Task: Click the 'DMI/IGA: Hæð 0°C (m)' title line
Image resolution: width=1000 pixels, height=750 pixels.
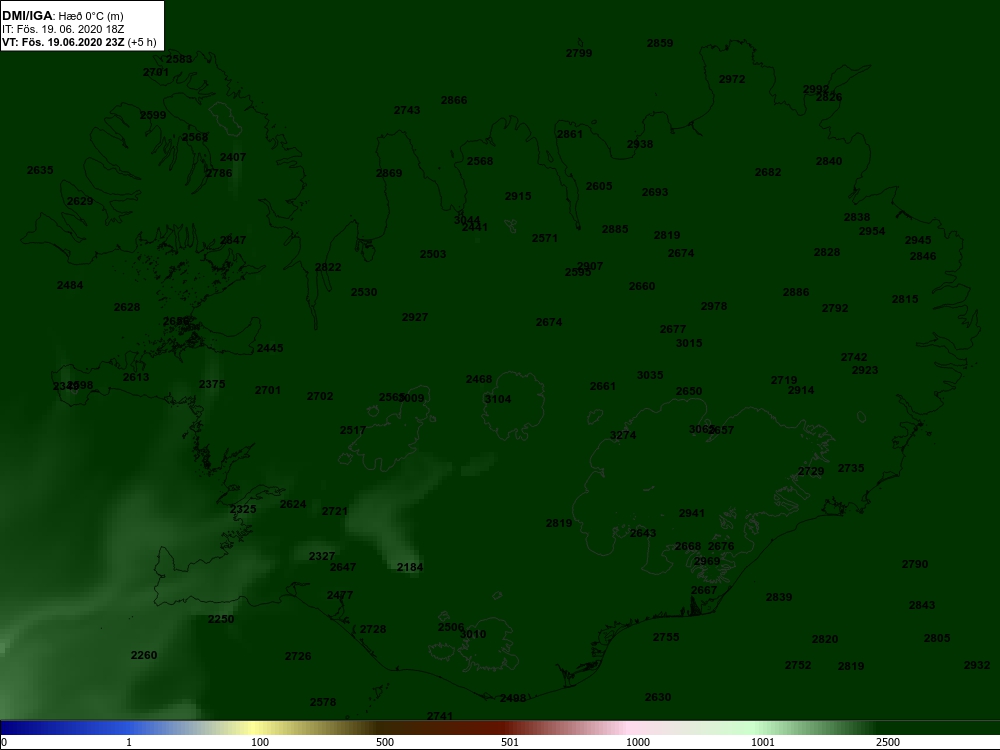Action: (63, 16)
